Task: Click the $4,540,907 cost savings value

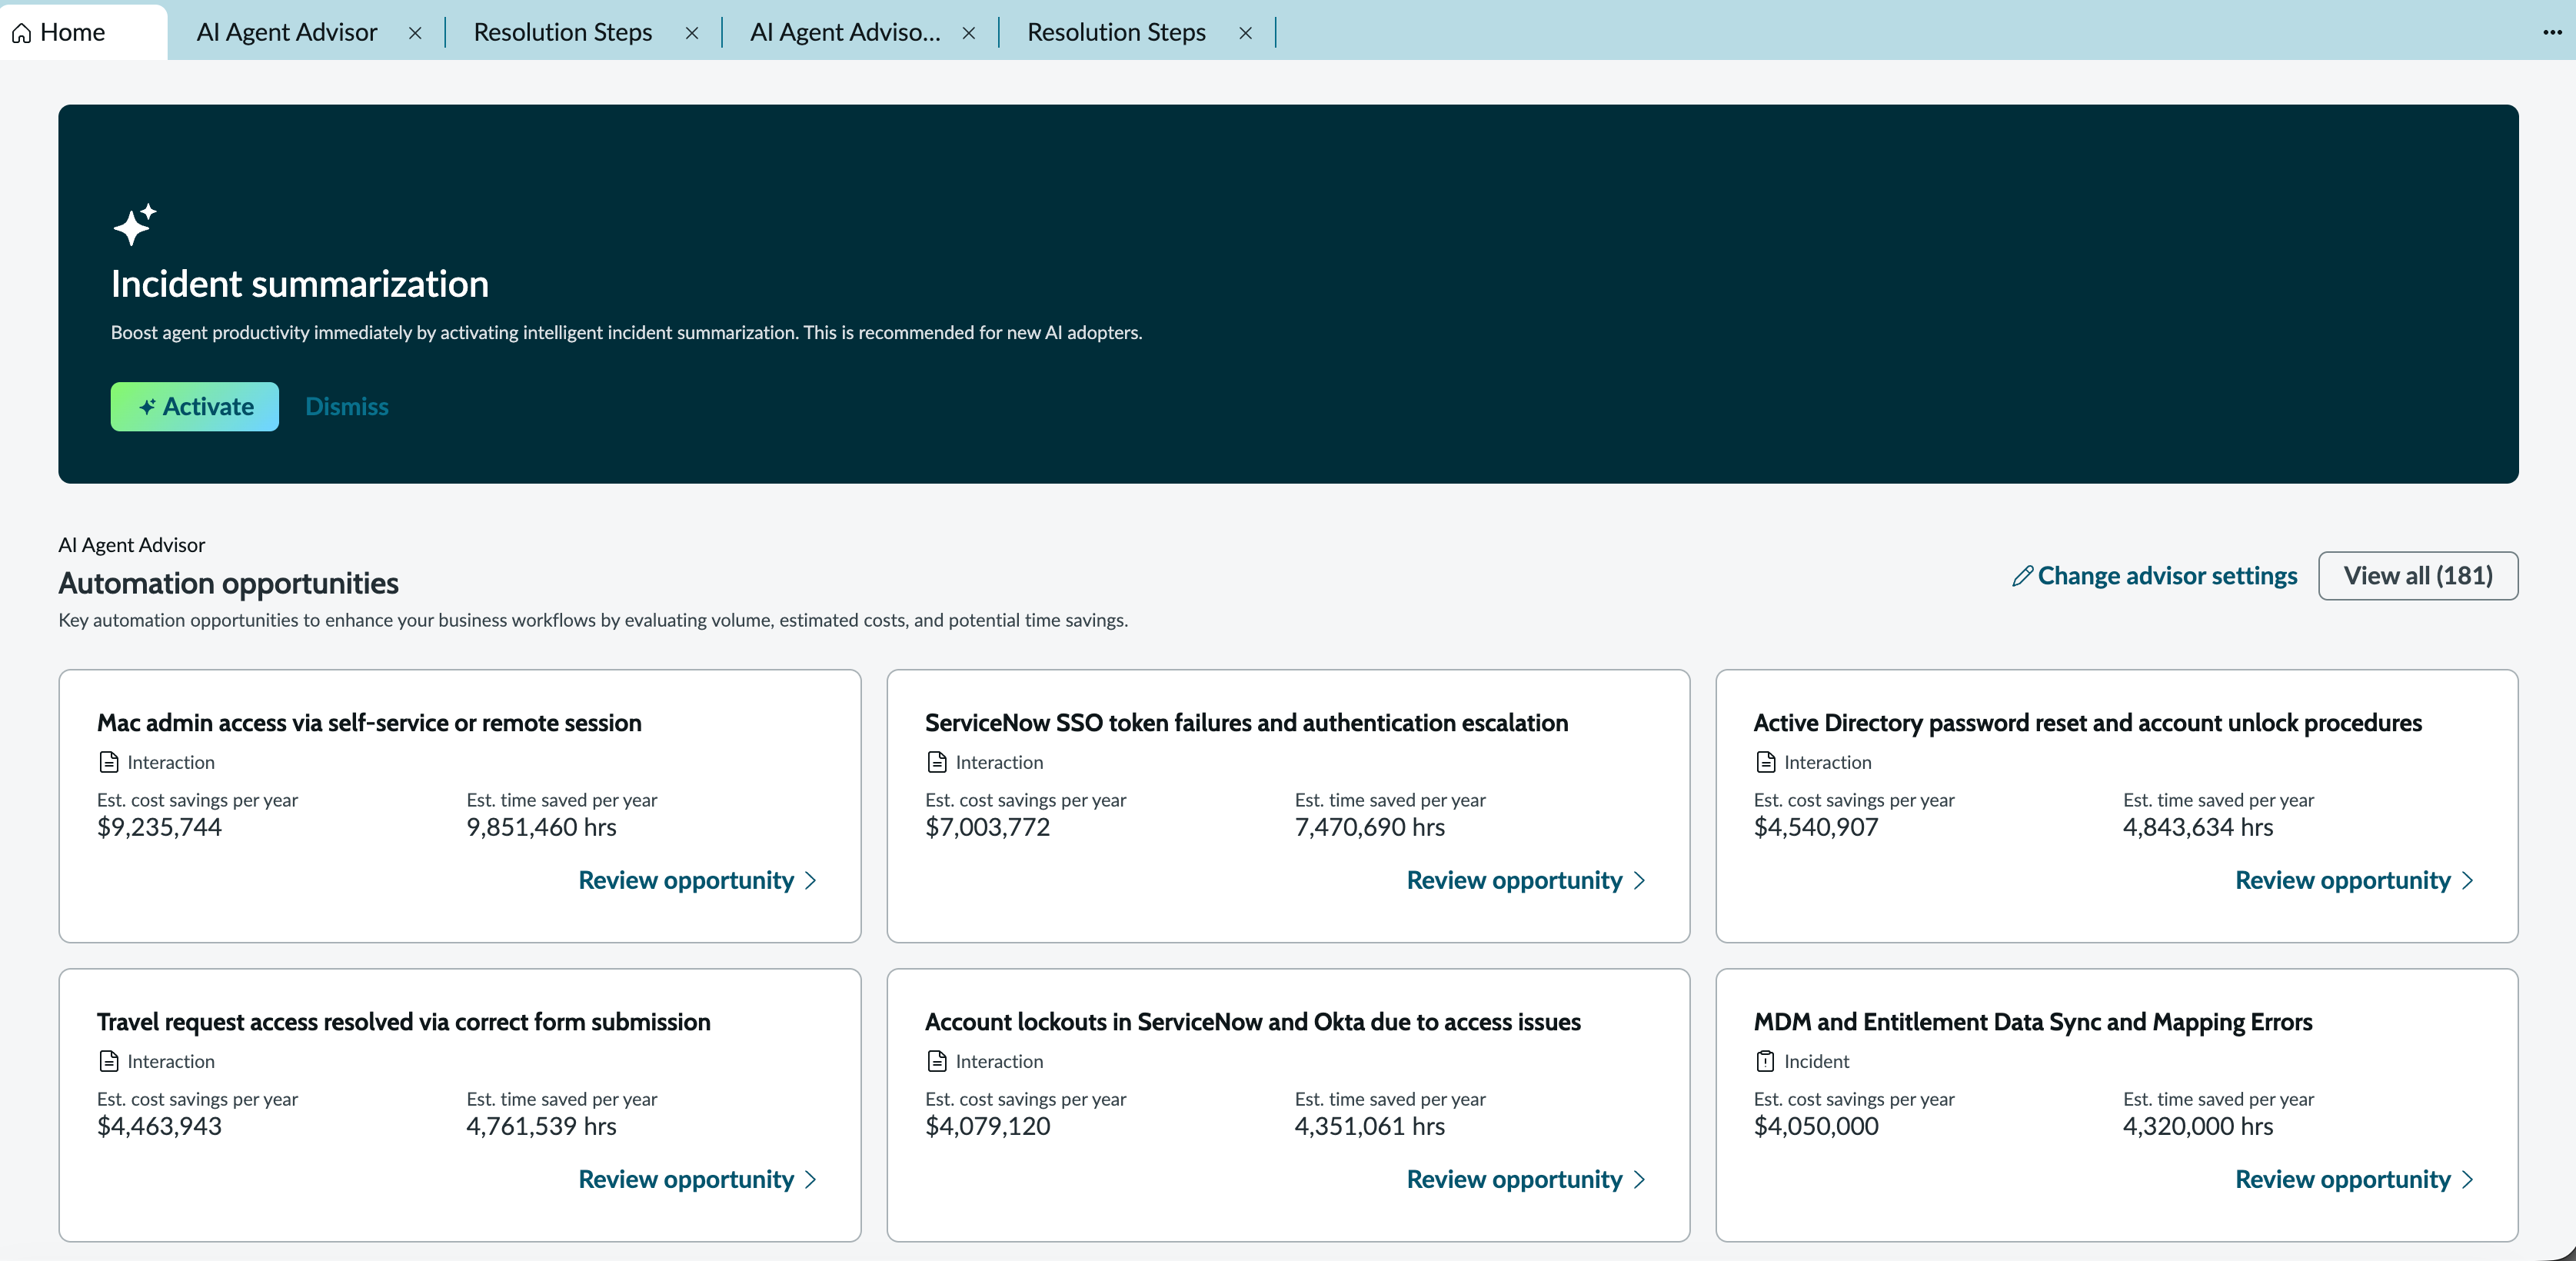Action: tap(1816, 827)
